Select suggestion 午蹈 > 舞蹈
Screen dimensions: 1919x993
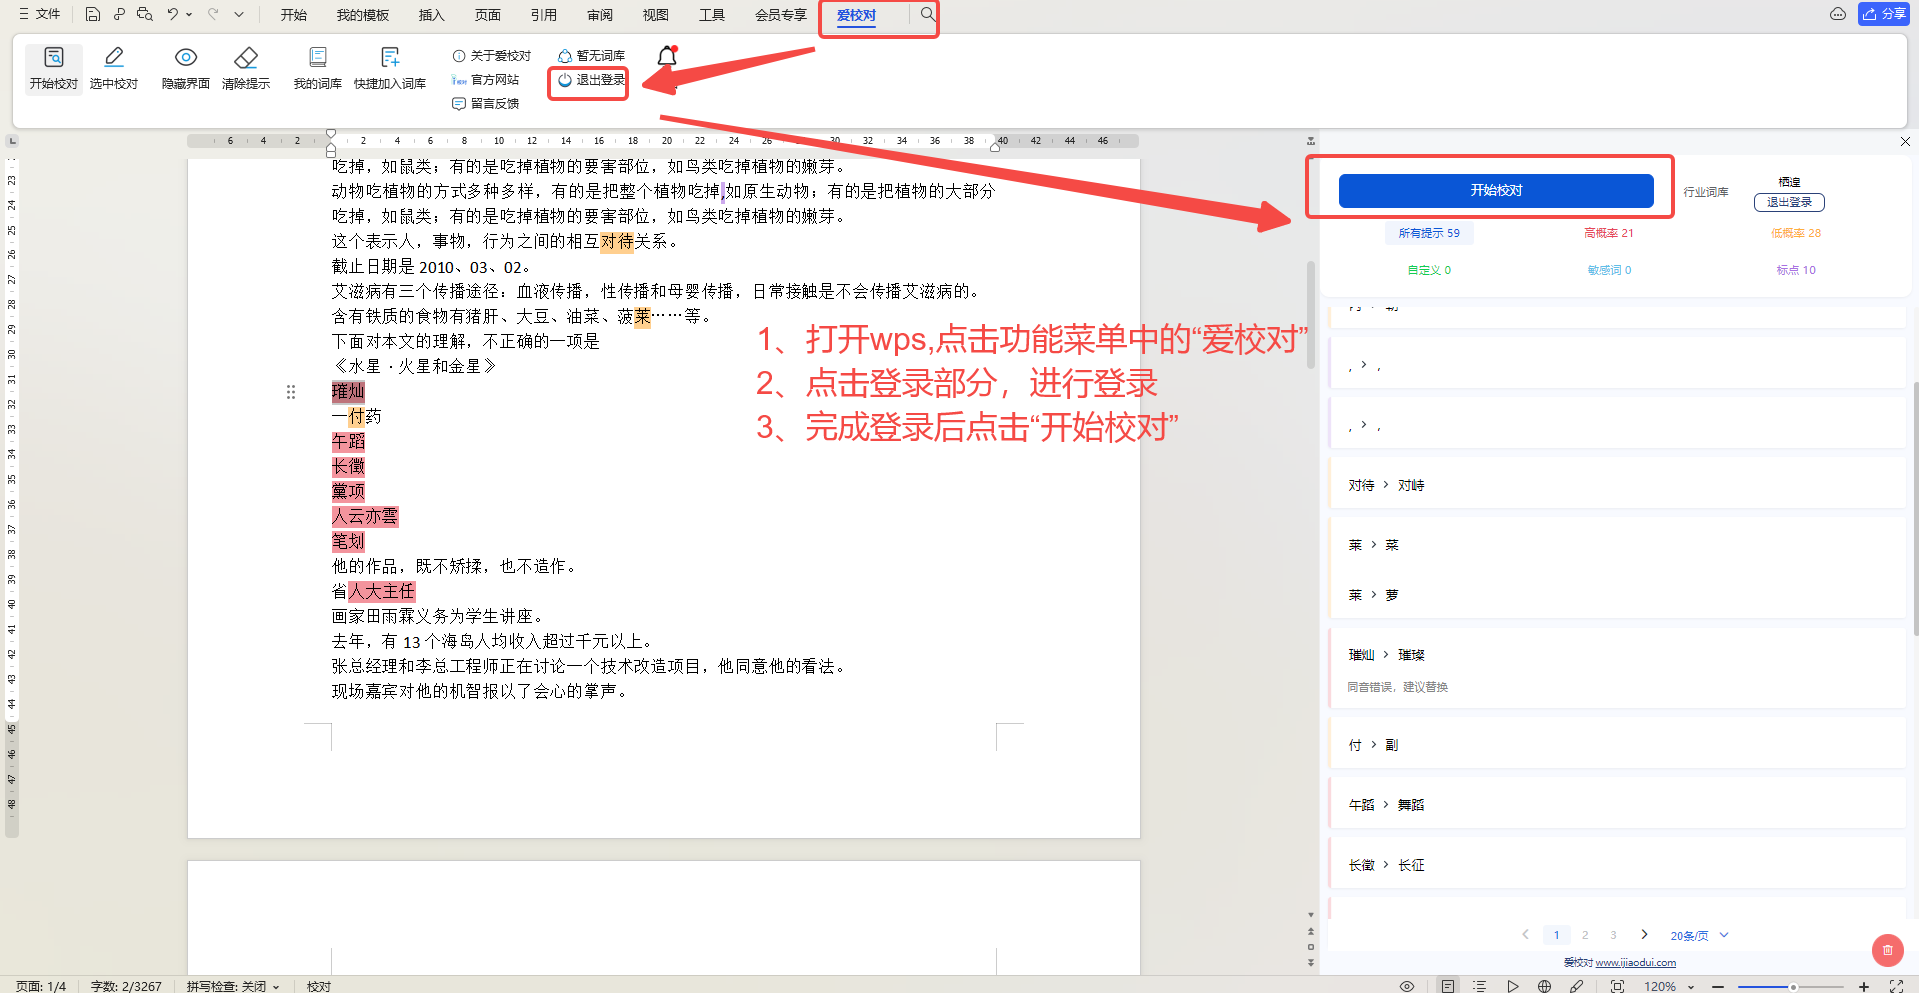tap(1618, 805)
